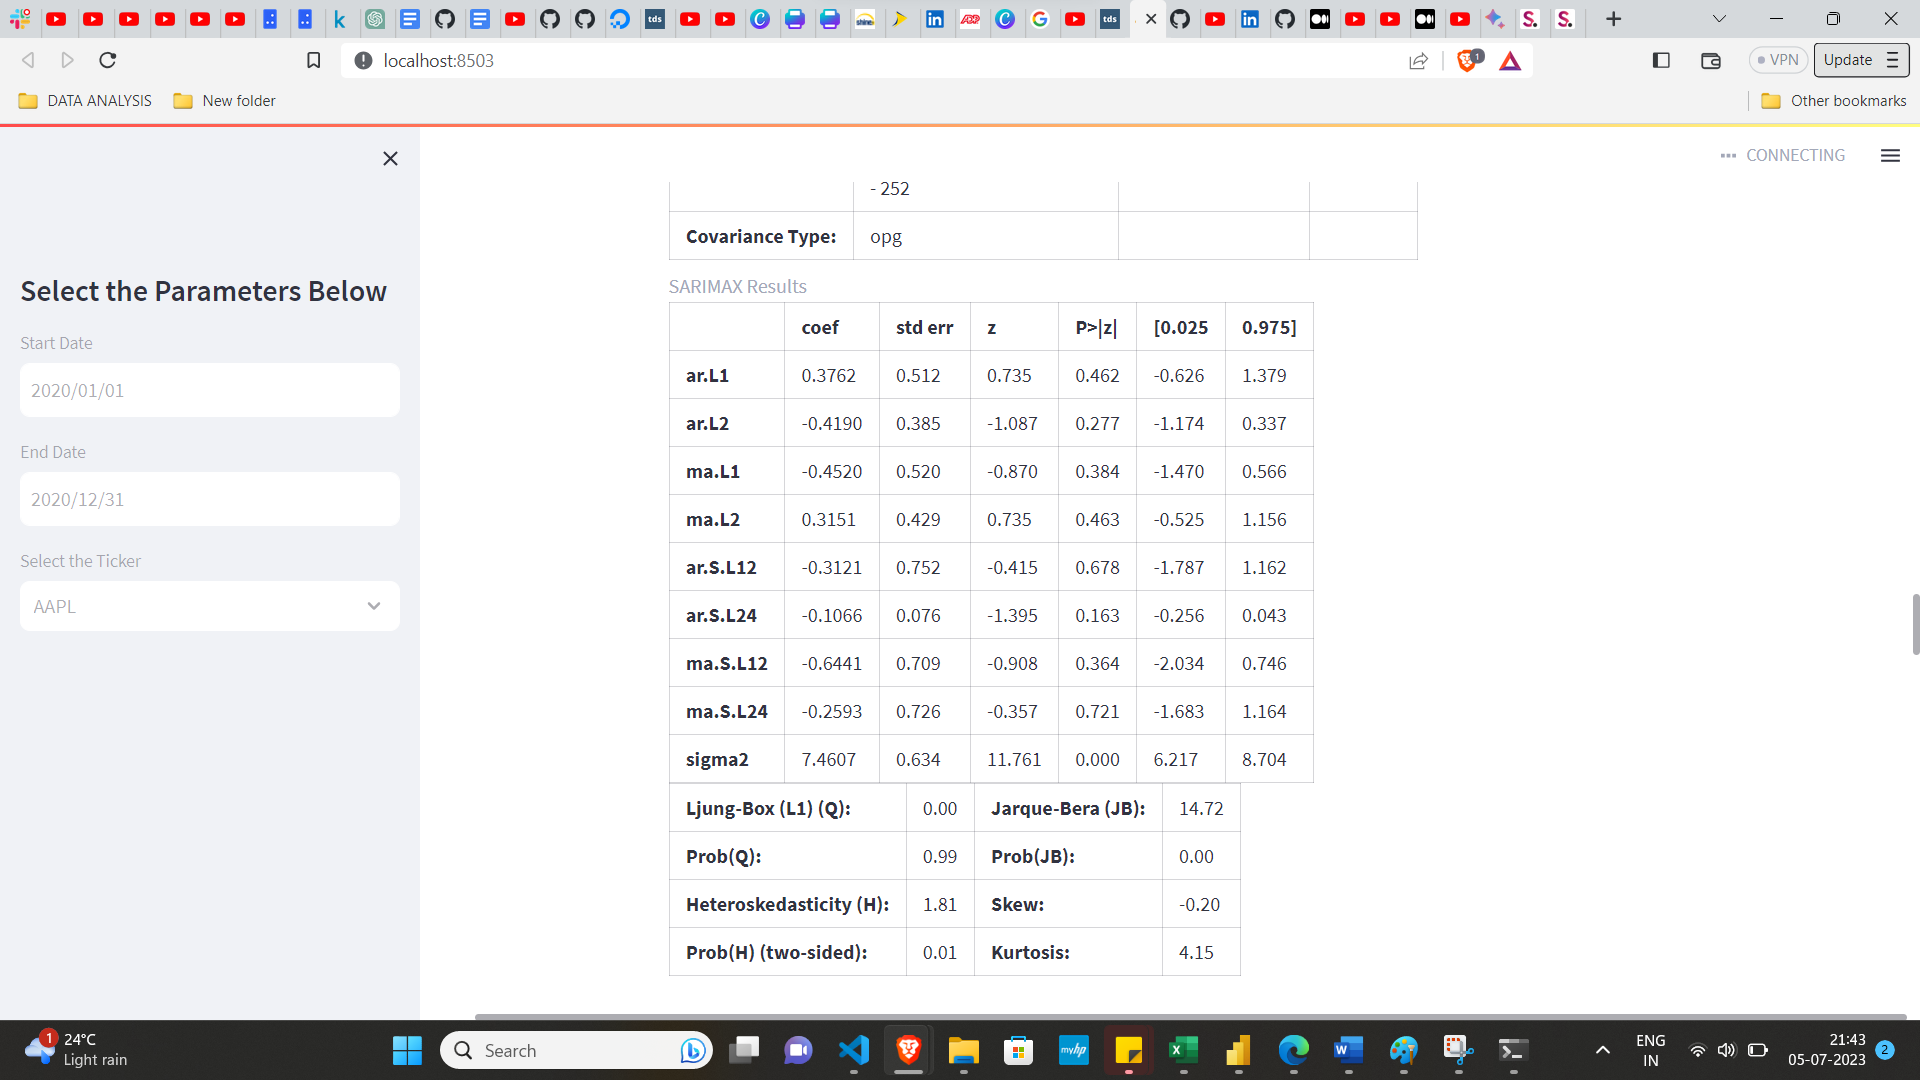Mute the speaker in the system tray
The width and height of the screenshot is (1920, 1080).
(x=1727, y=1050)
